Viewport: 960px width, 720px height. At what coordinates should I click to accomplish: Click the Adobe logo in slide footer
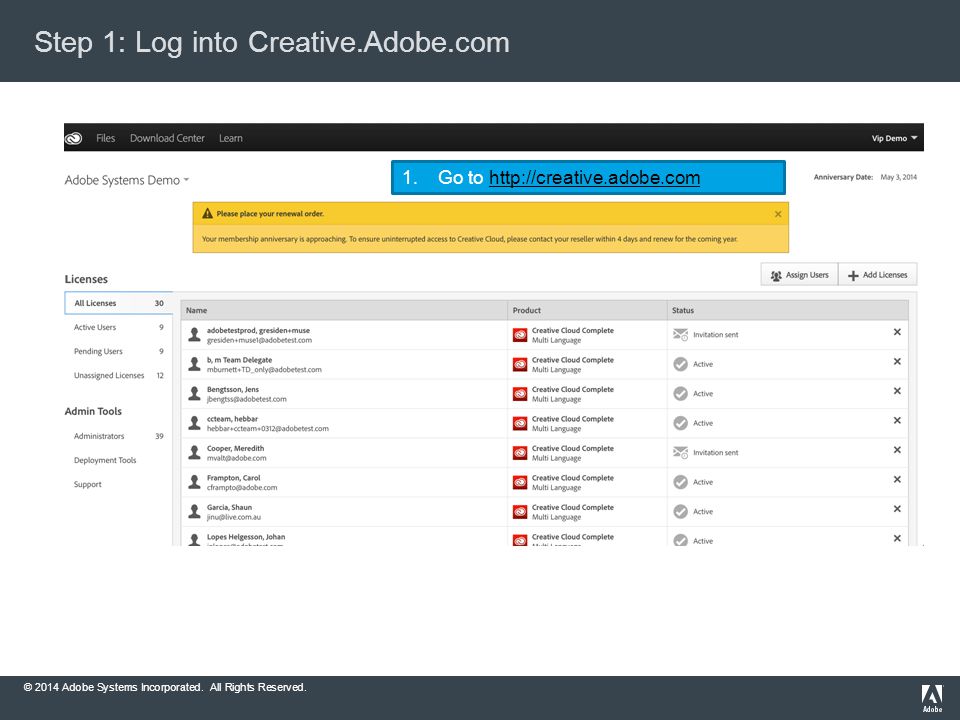[x=932, y=698]
